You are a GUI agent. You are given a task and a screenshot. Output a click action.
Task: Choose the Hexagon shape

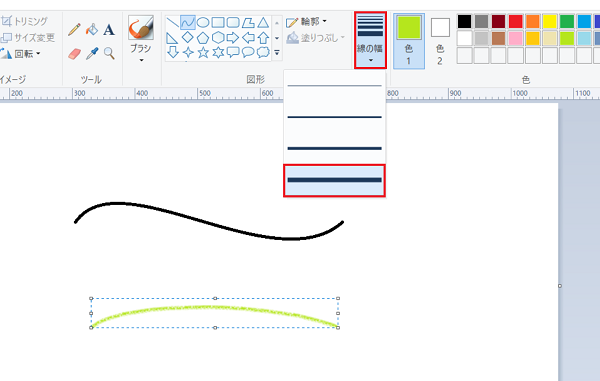point(218,37)
